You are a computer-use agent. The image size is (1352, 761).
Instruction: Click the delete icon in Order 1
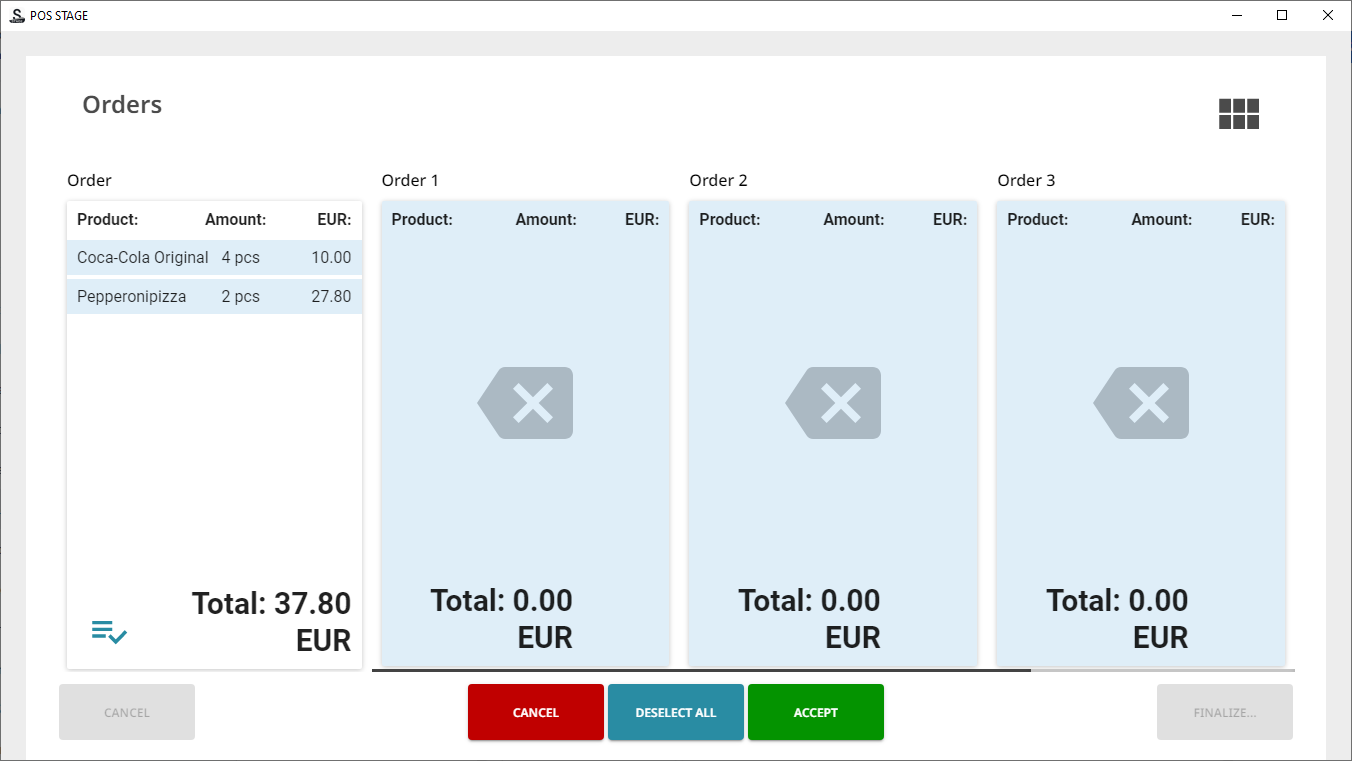tap(526, 403)
